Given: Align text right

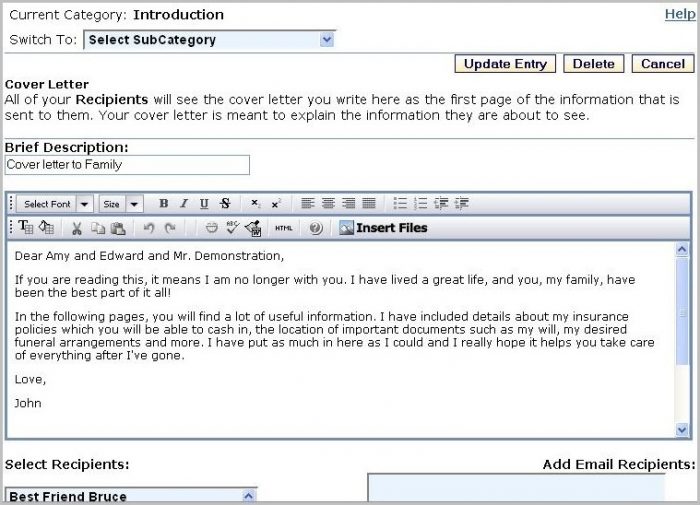Looking at the screenshot, I should pos(349,204).
